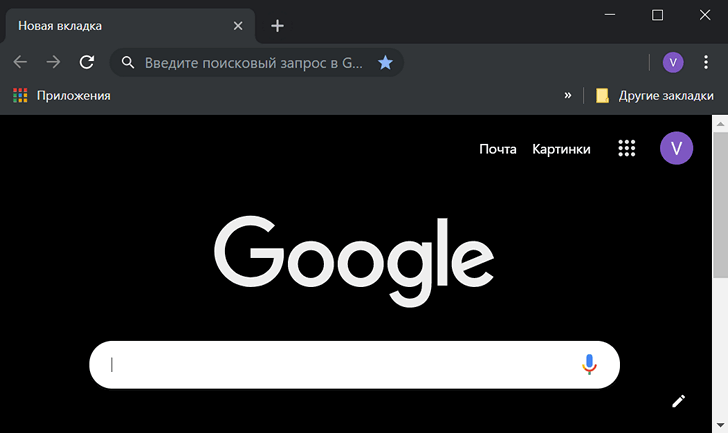Open the Почта link

click(x=498, y=149)
